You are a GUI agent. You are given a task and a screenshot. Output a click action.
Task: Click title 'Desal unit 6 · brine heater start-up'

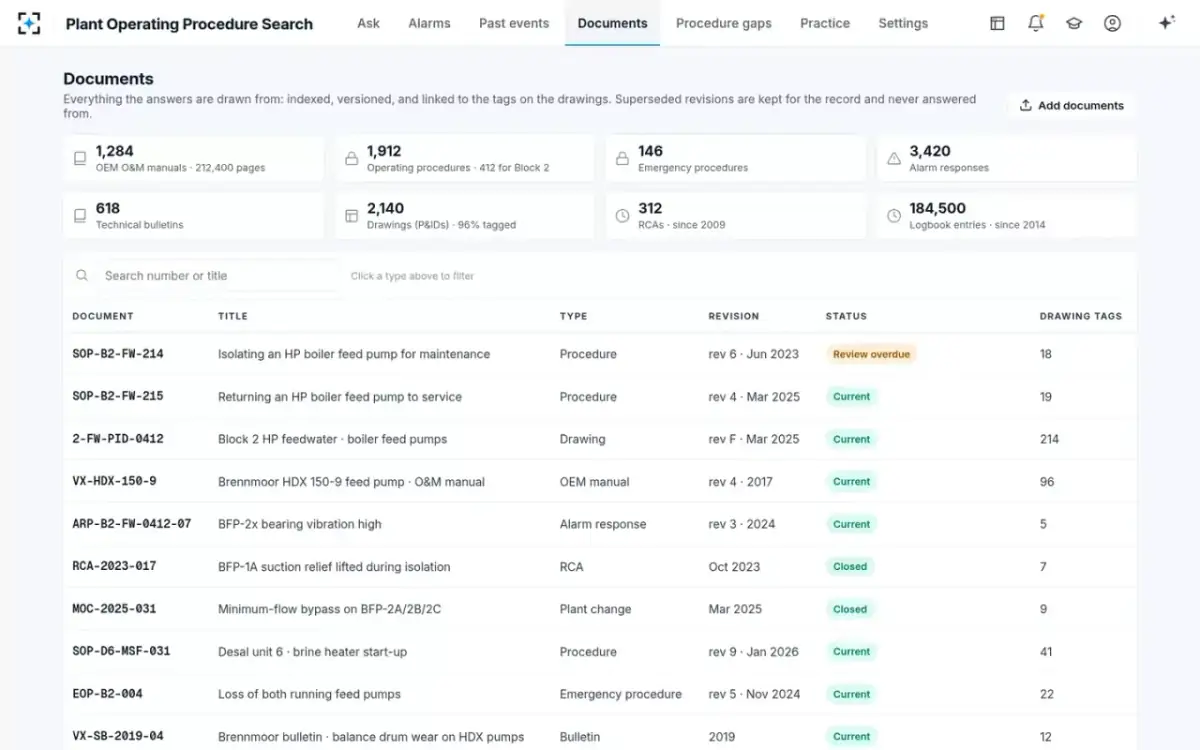point(312,652)
